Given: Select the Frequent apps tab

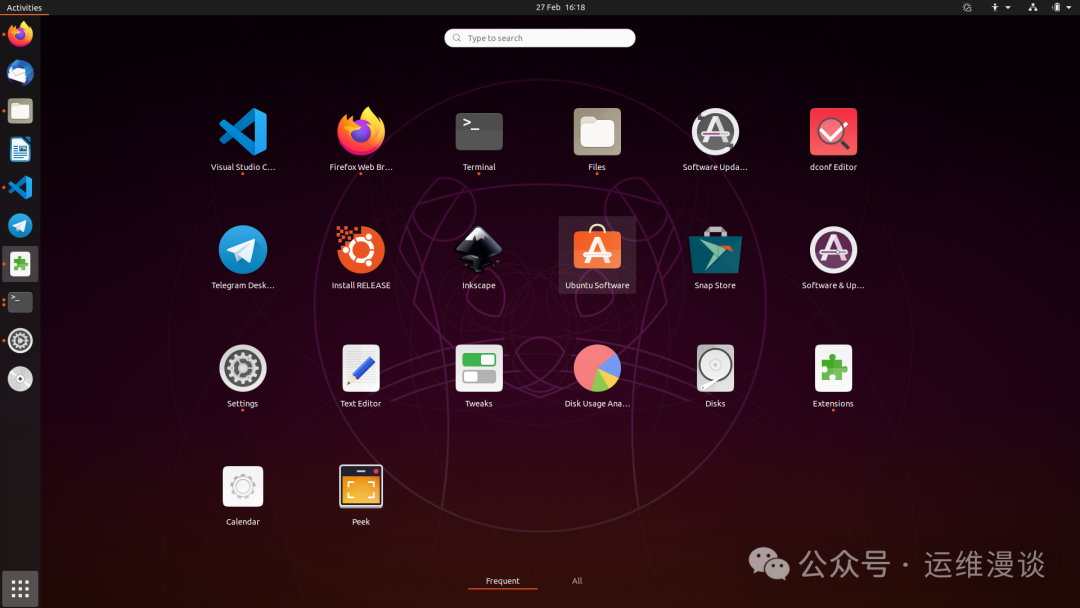Looking at the screenshot, I should [502, 581].
